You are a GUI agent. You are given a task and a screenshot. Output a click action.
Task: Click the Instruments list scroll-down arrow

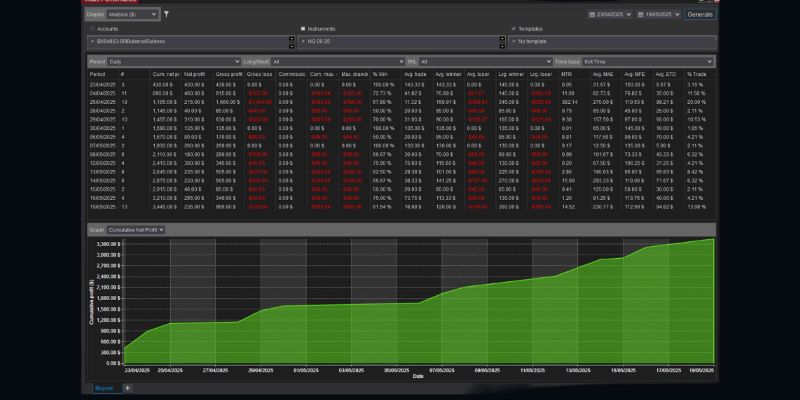coord(503,46)
